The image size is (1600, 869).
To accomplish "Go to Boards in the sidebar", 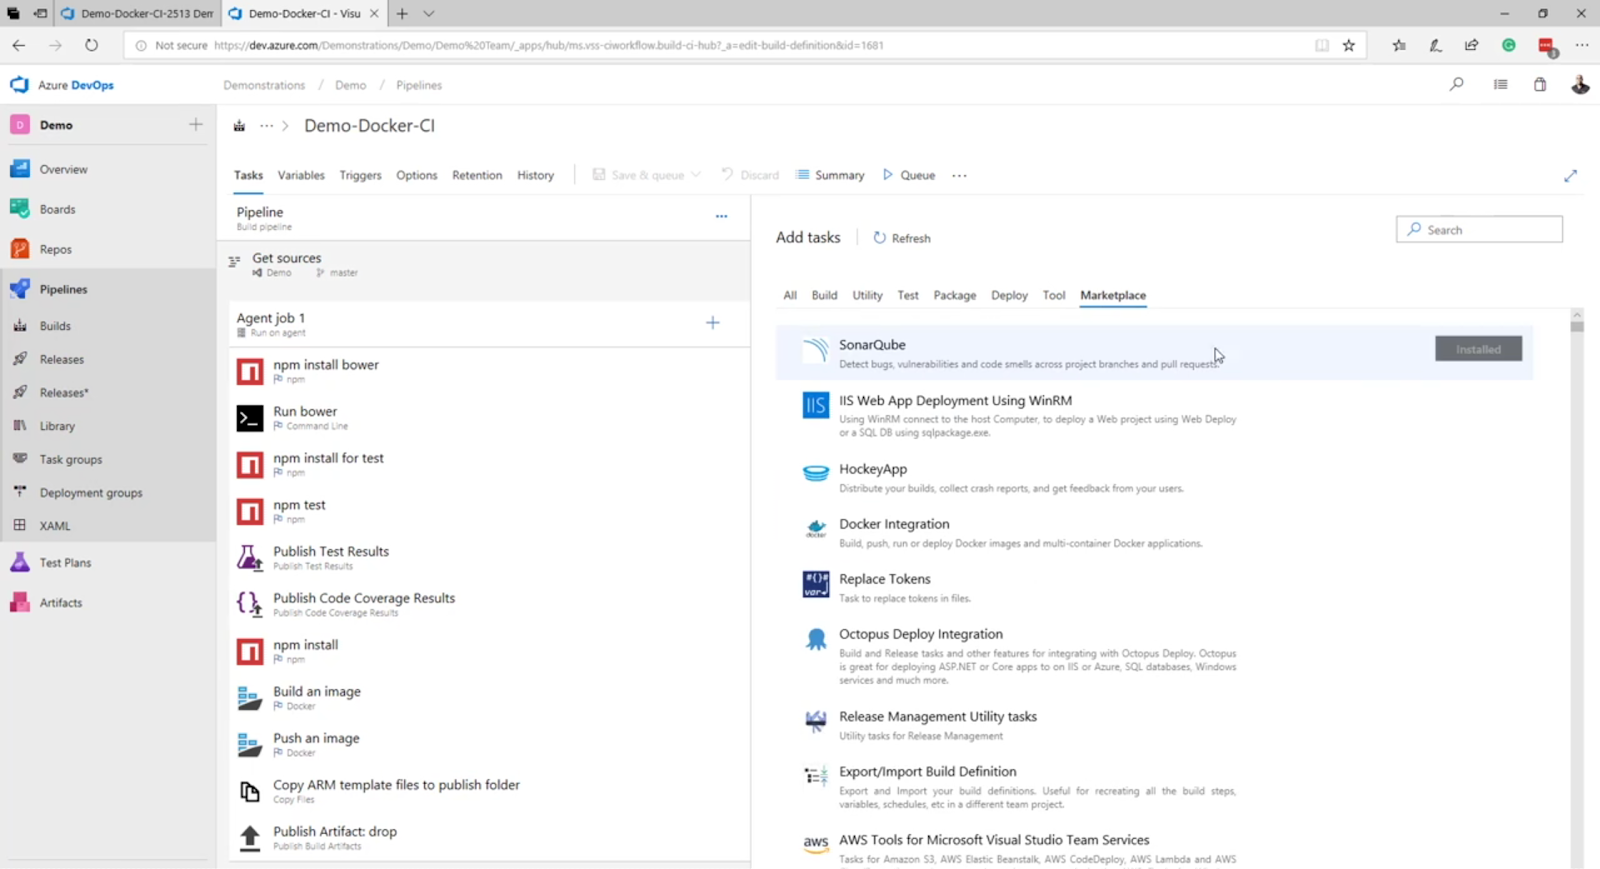I will pos(57,209).
